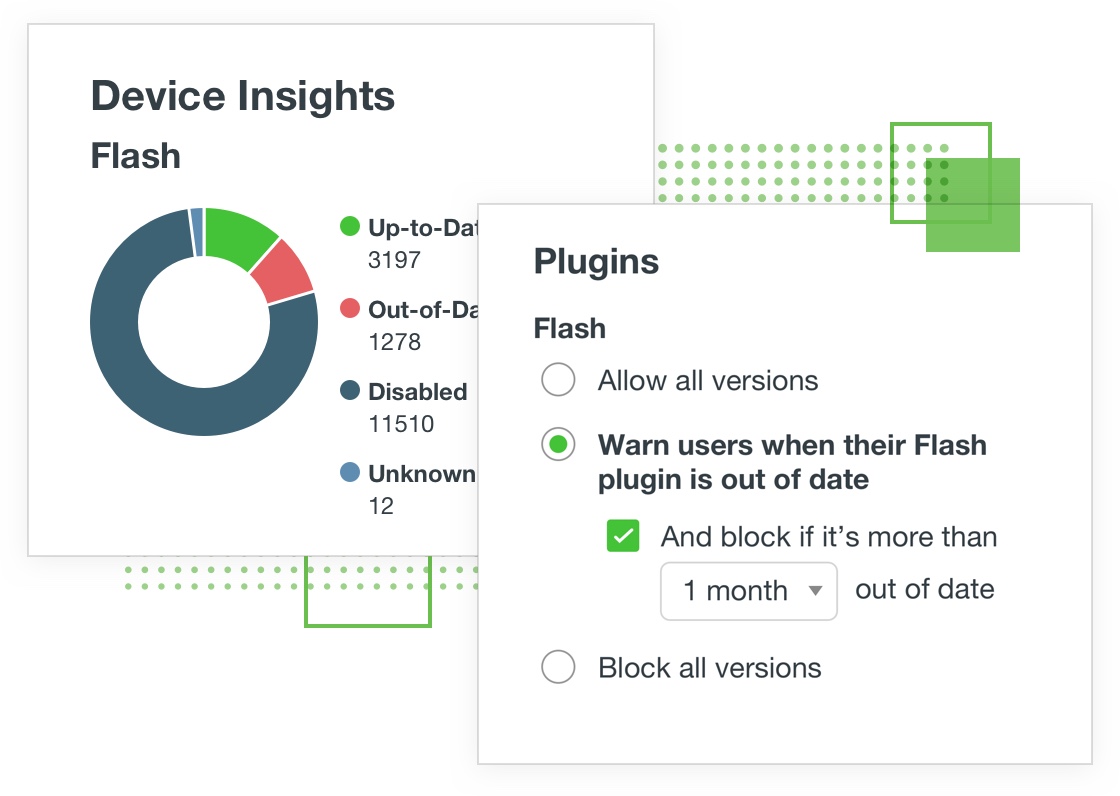Click the Unknown legend label

coord(422,474)
